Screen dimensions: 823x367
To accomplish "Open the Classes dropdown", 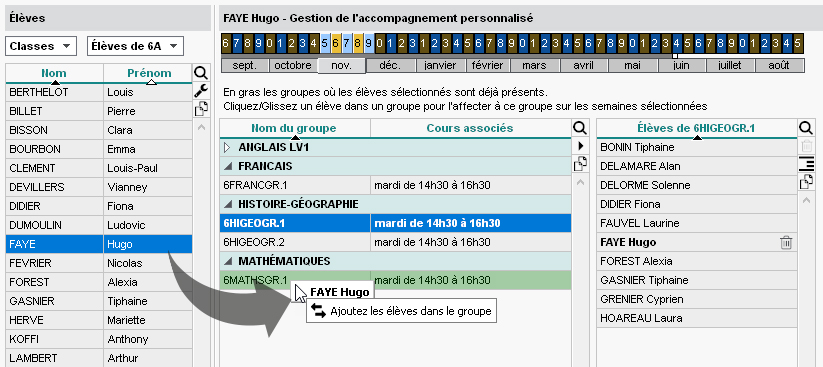I will (41, 46).
